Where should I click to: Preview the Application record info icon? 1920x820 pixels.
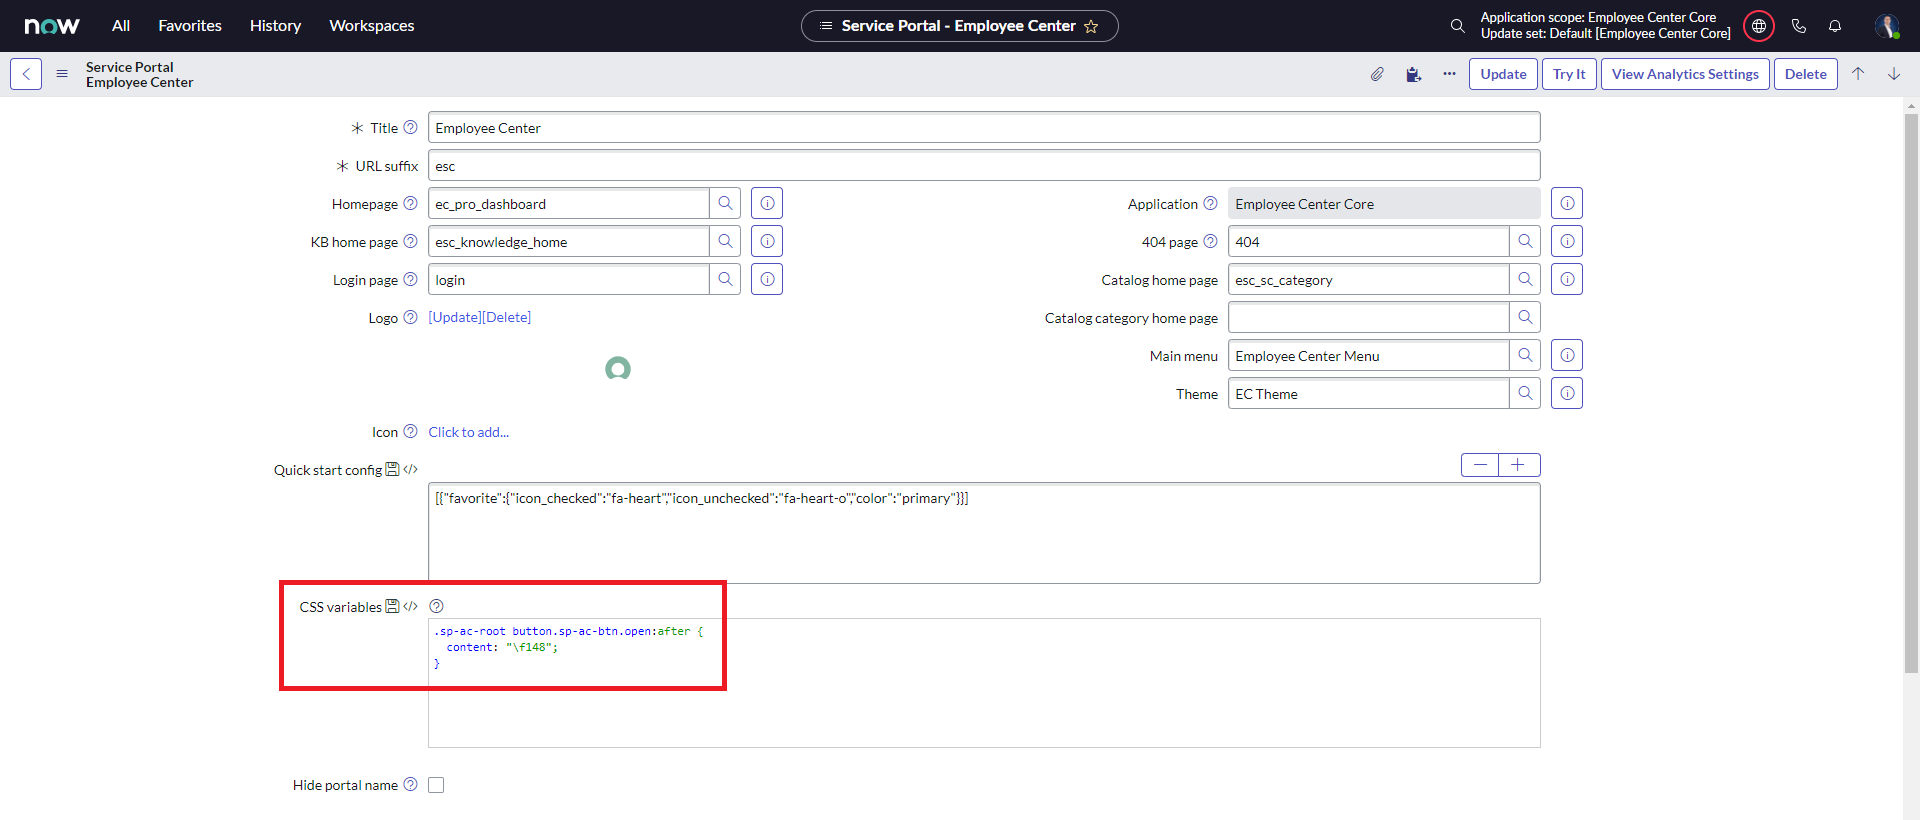1567,204
